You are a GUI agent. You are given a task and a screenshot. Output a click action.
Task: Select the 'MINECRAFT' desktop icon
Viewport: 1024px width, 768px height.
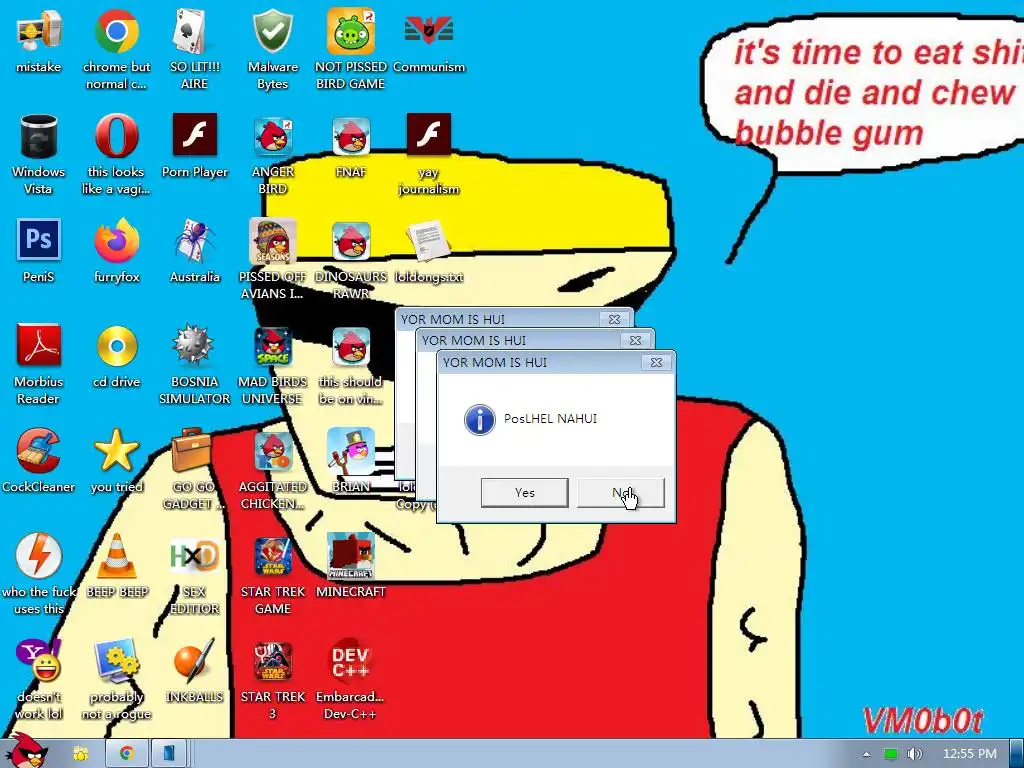tap(351, 555)
